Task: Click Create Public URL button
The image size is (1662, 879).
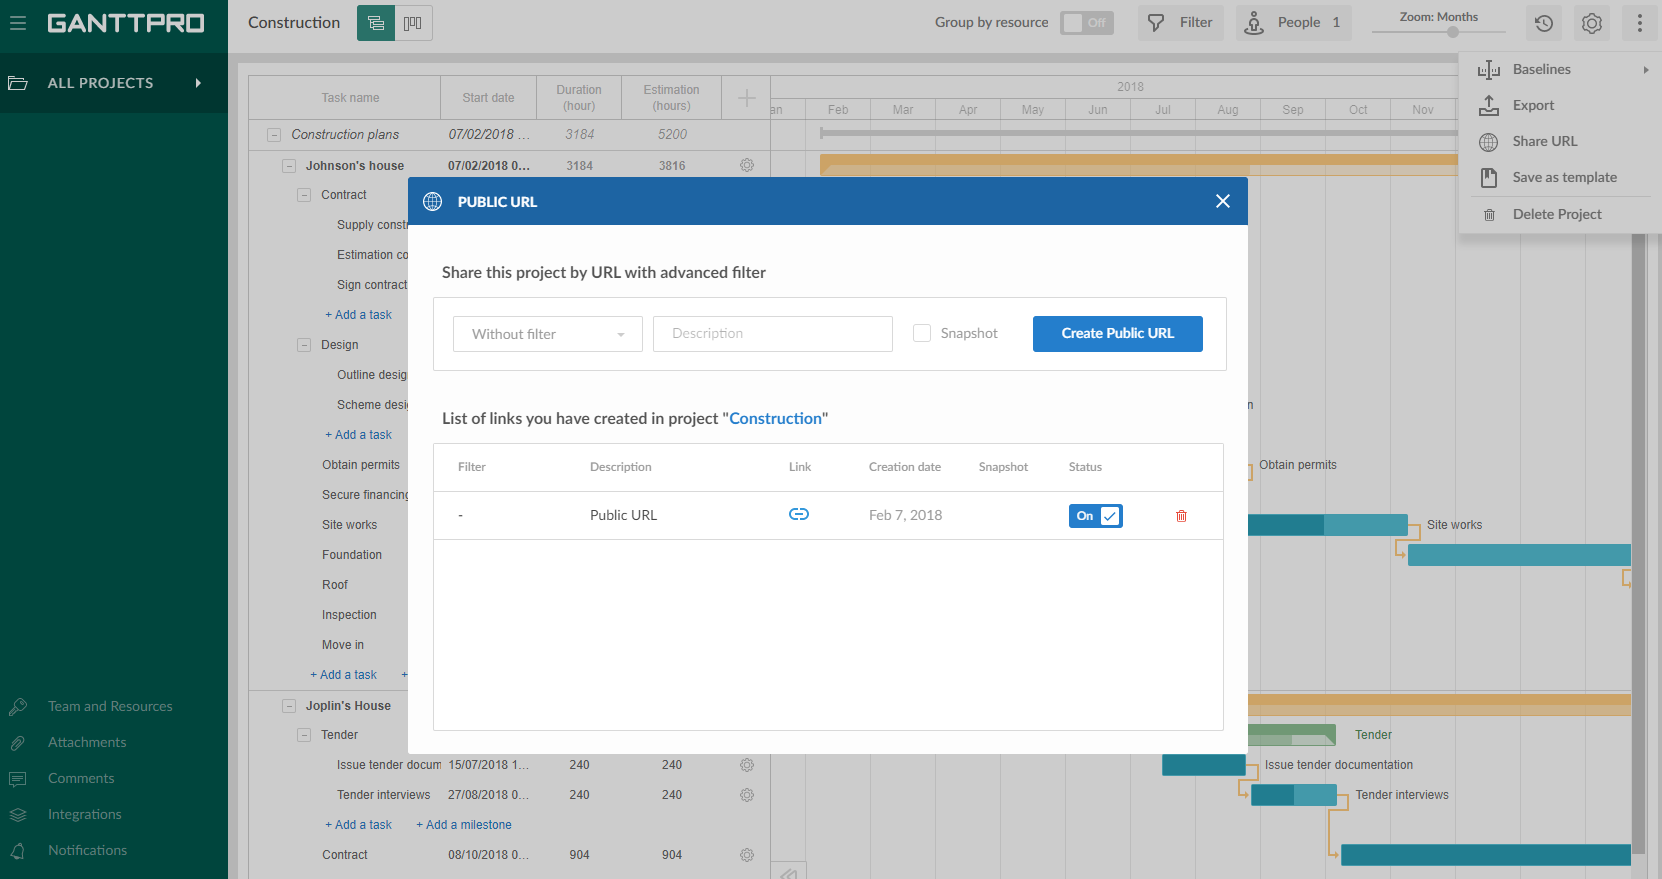Action: coord(1118,334)
